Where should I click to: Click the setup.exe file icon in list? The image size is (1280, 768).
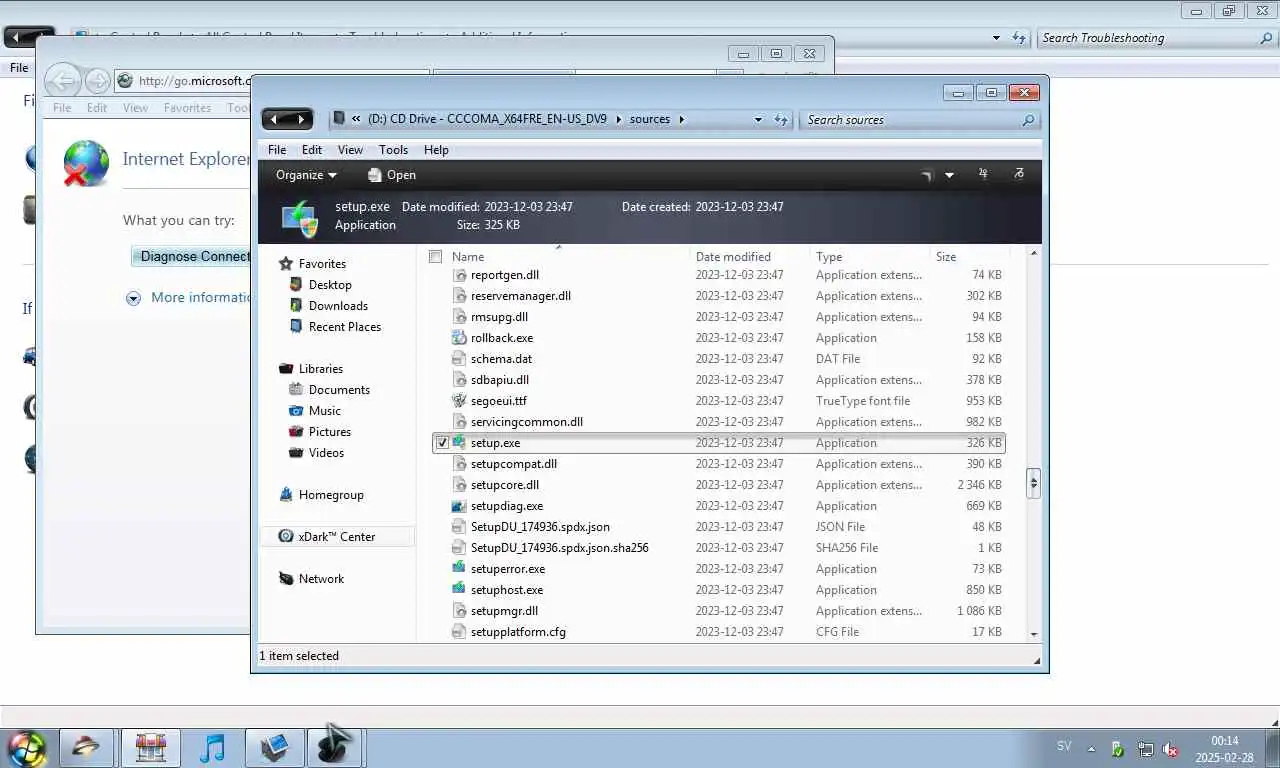click(459, 442)
